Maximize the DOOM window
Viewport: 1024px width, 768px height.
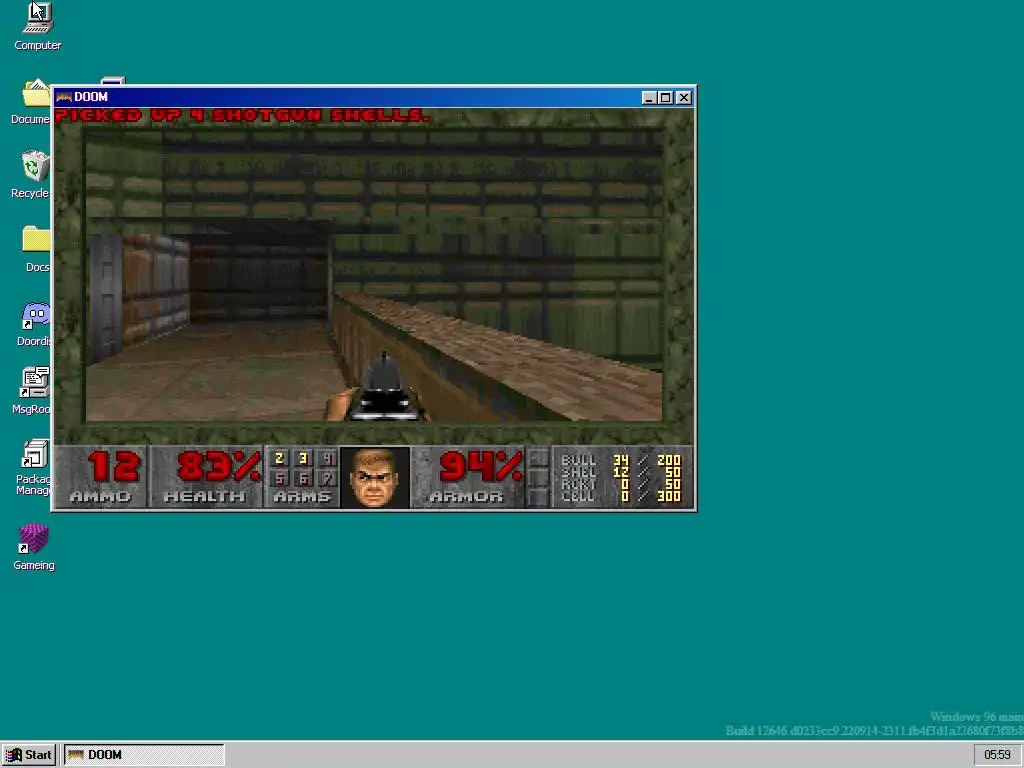665,98
